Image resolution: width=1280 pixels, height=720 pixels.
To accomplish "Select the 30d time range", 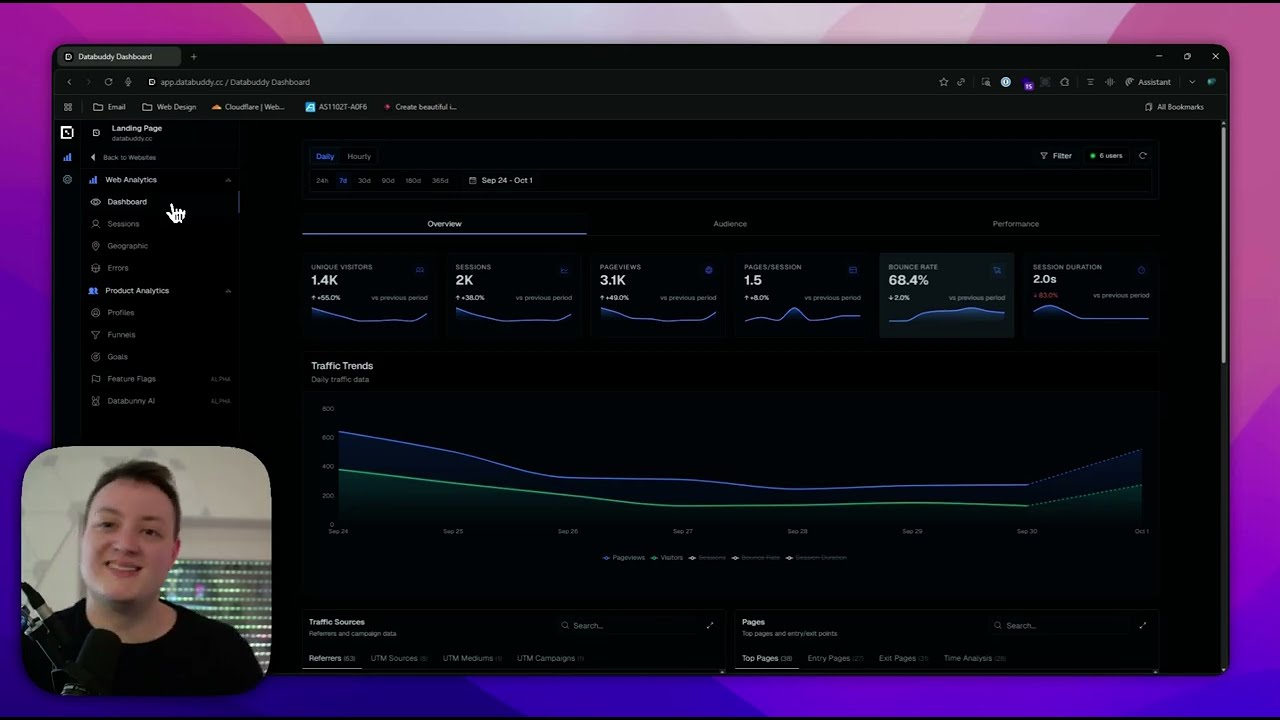I will (x=364, y=180).
